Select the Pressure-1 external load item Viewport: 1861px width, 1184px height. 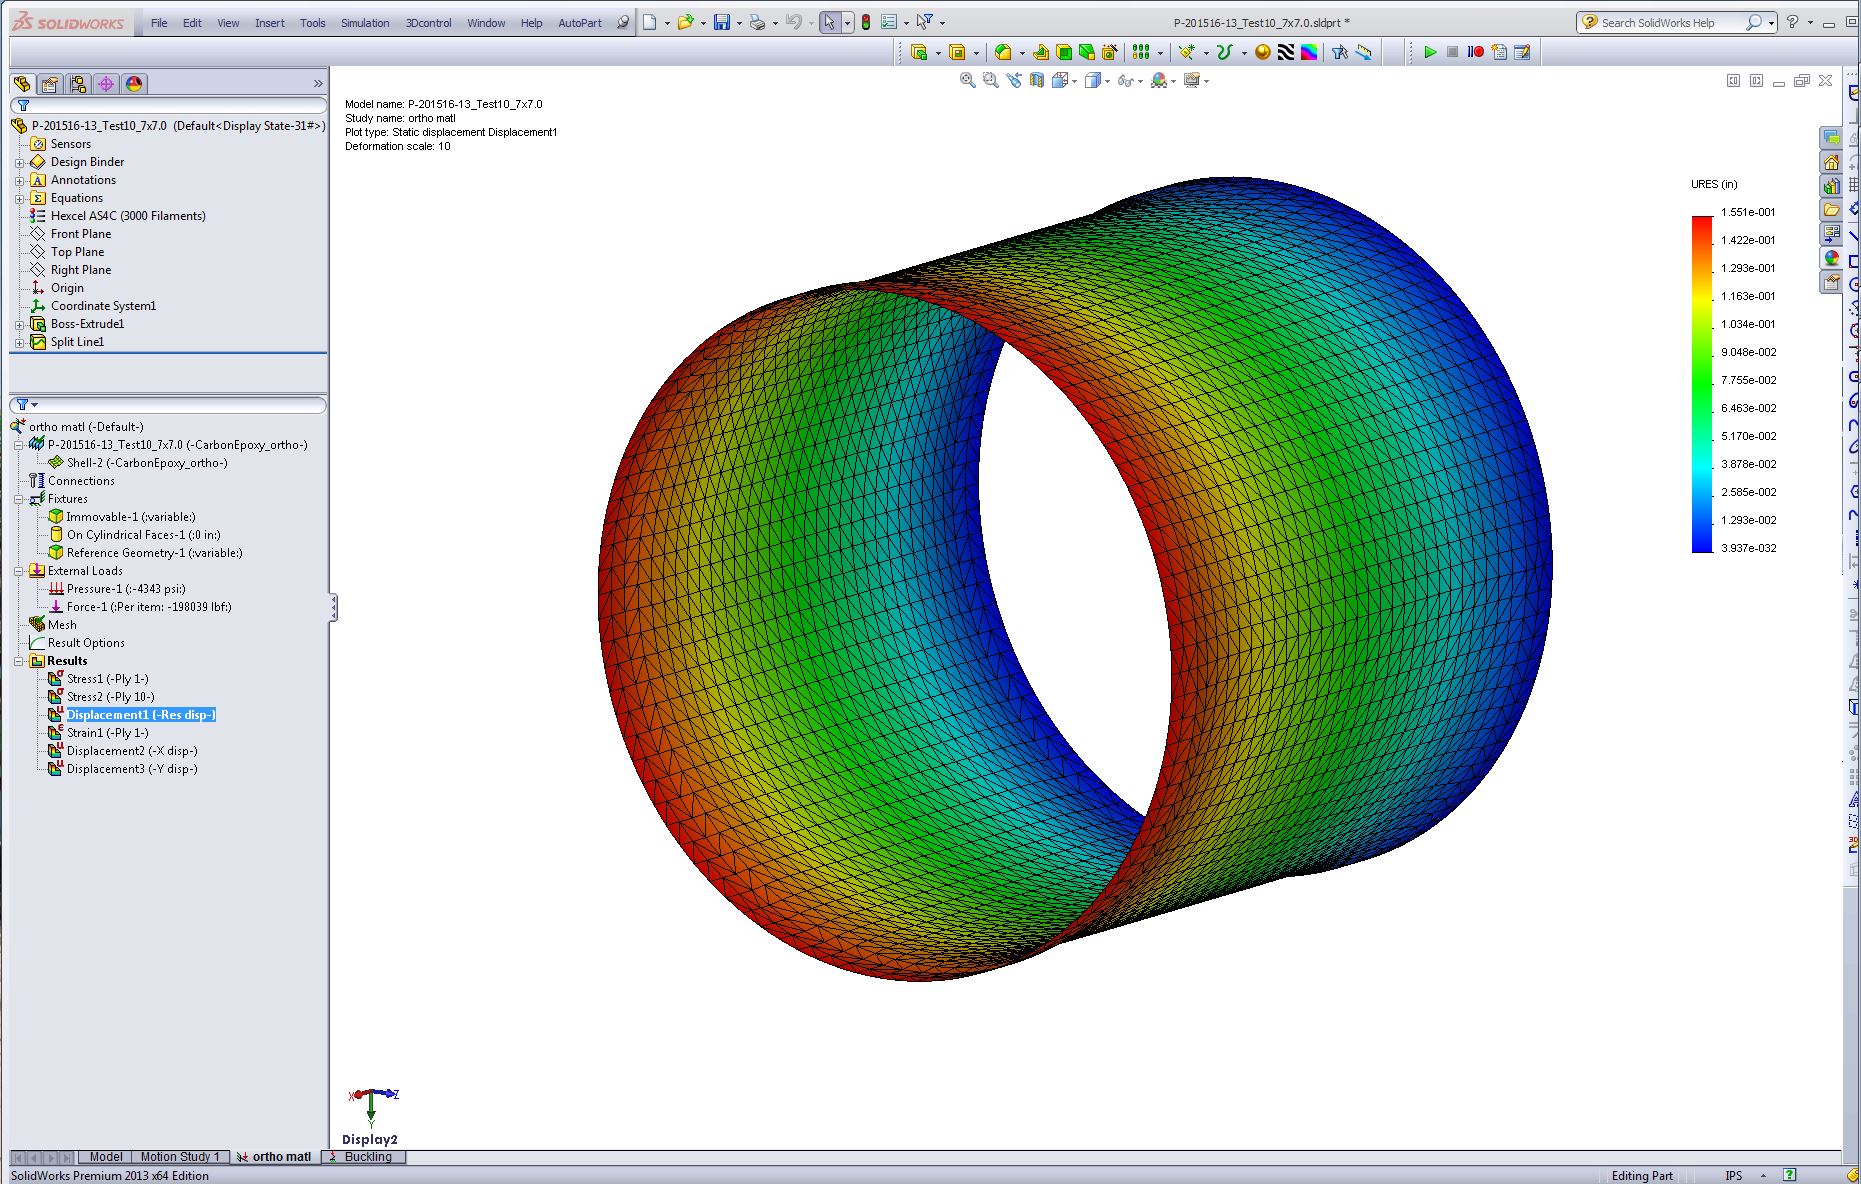(126, 589)
